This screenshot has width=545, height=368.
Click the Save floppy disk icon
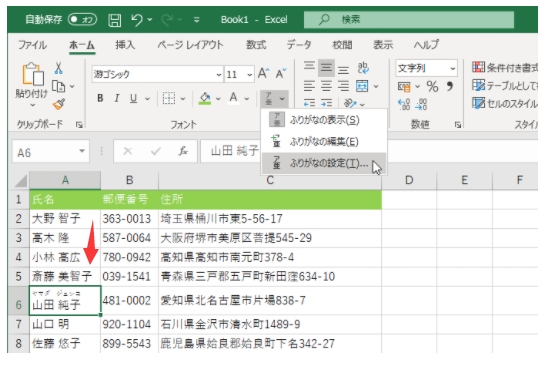[x=114, y=20]
